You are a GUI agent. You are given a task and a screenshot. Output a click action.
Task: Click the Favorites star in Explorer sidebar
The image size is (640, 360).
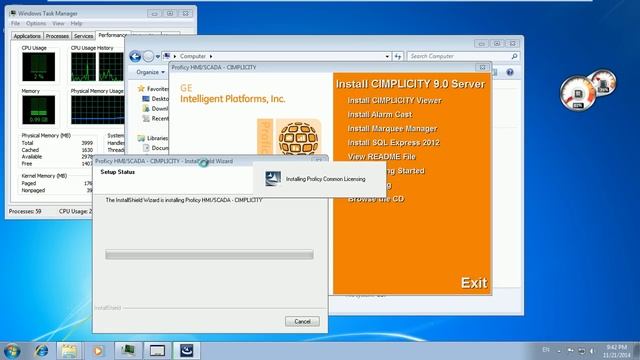[141, 88]
